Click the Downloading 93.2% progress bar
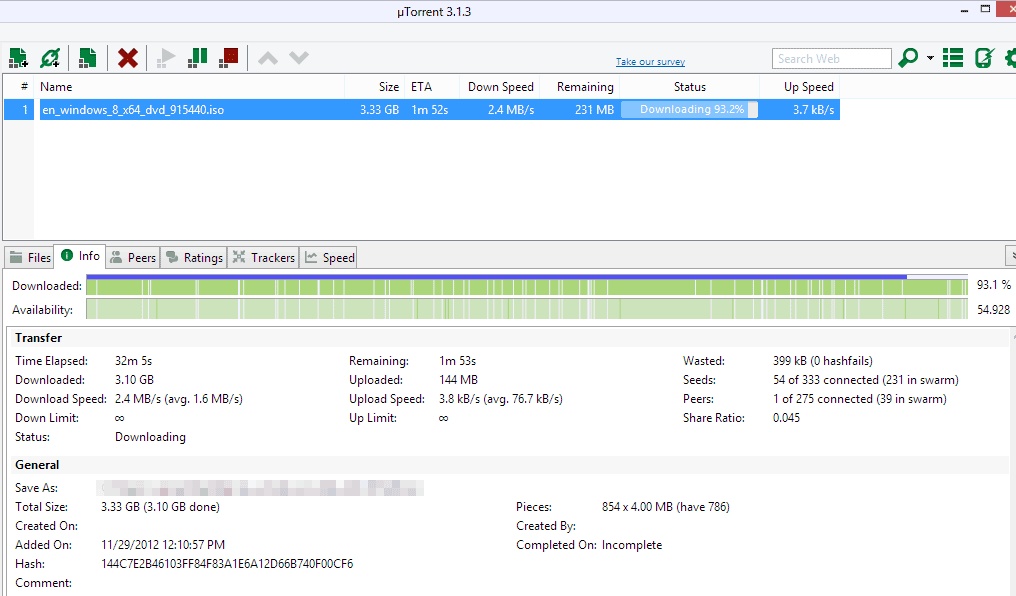The image size is (1016, 596). pyautogui.click(x=690, y=110)
